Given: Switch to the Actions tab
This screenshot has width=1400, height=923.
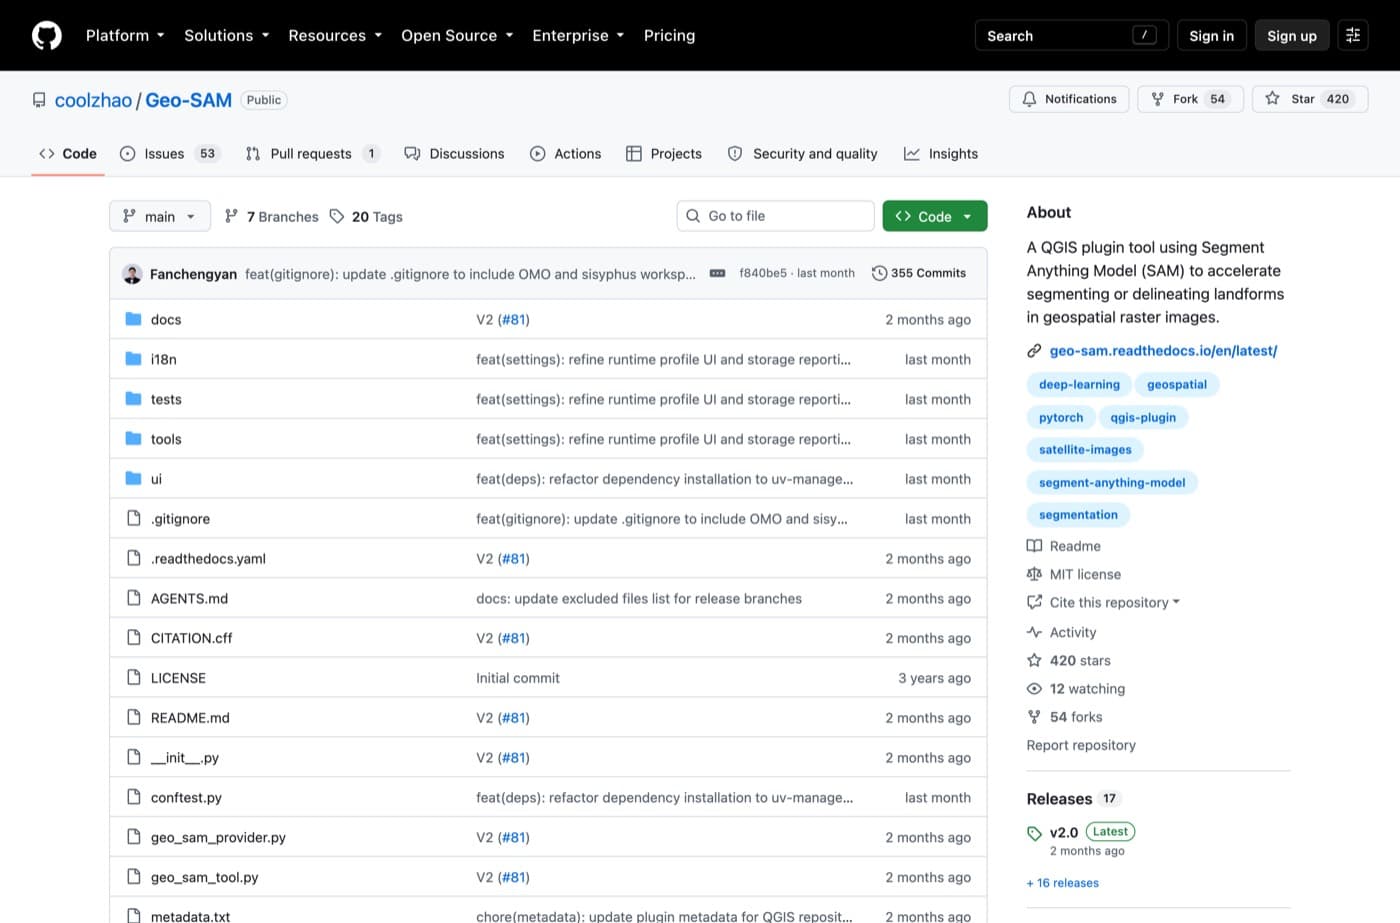Looking at the screenshot, I should pos(566,154).
